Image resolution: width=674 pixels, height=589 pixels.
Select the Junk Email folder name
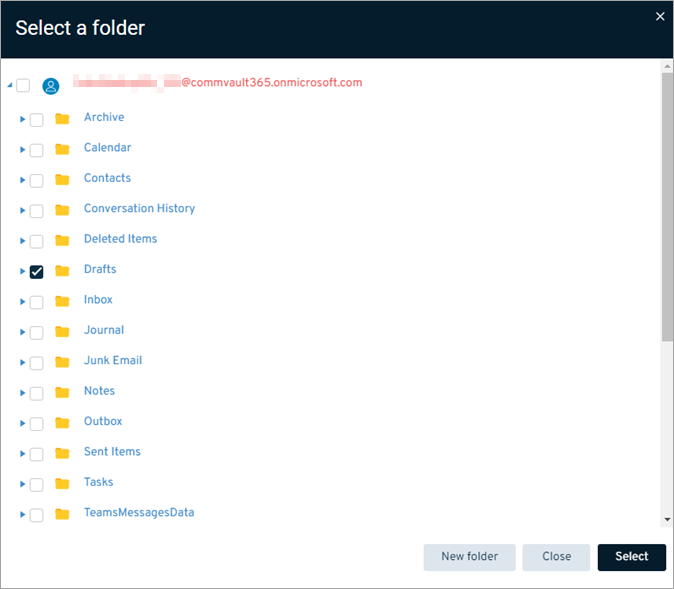coord(113,361)
